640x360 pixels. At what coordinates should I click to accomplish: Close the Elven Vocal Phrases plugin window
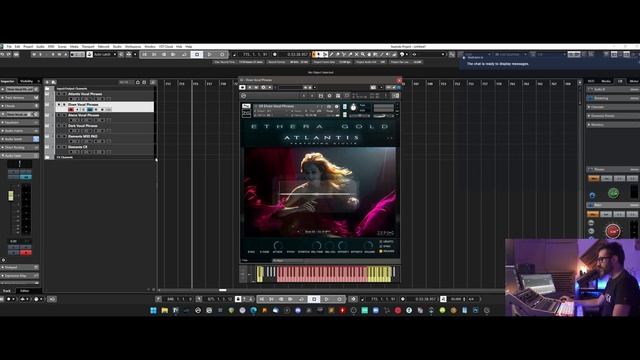point(399,80)
